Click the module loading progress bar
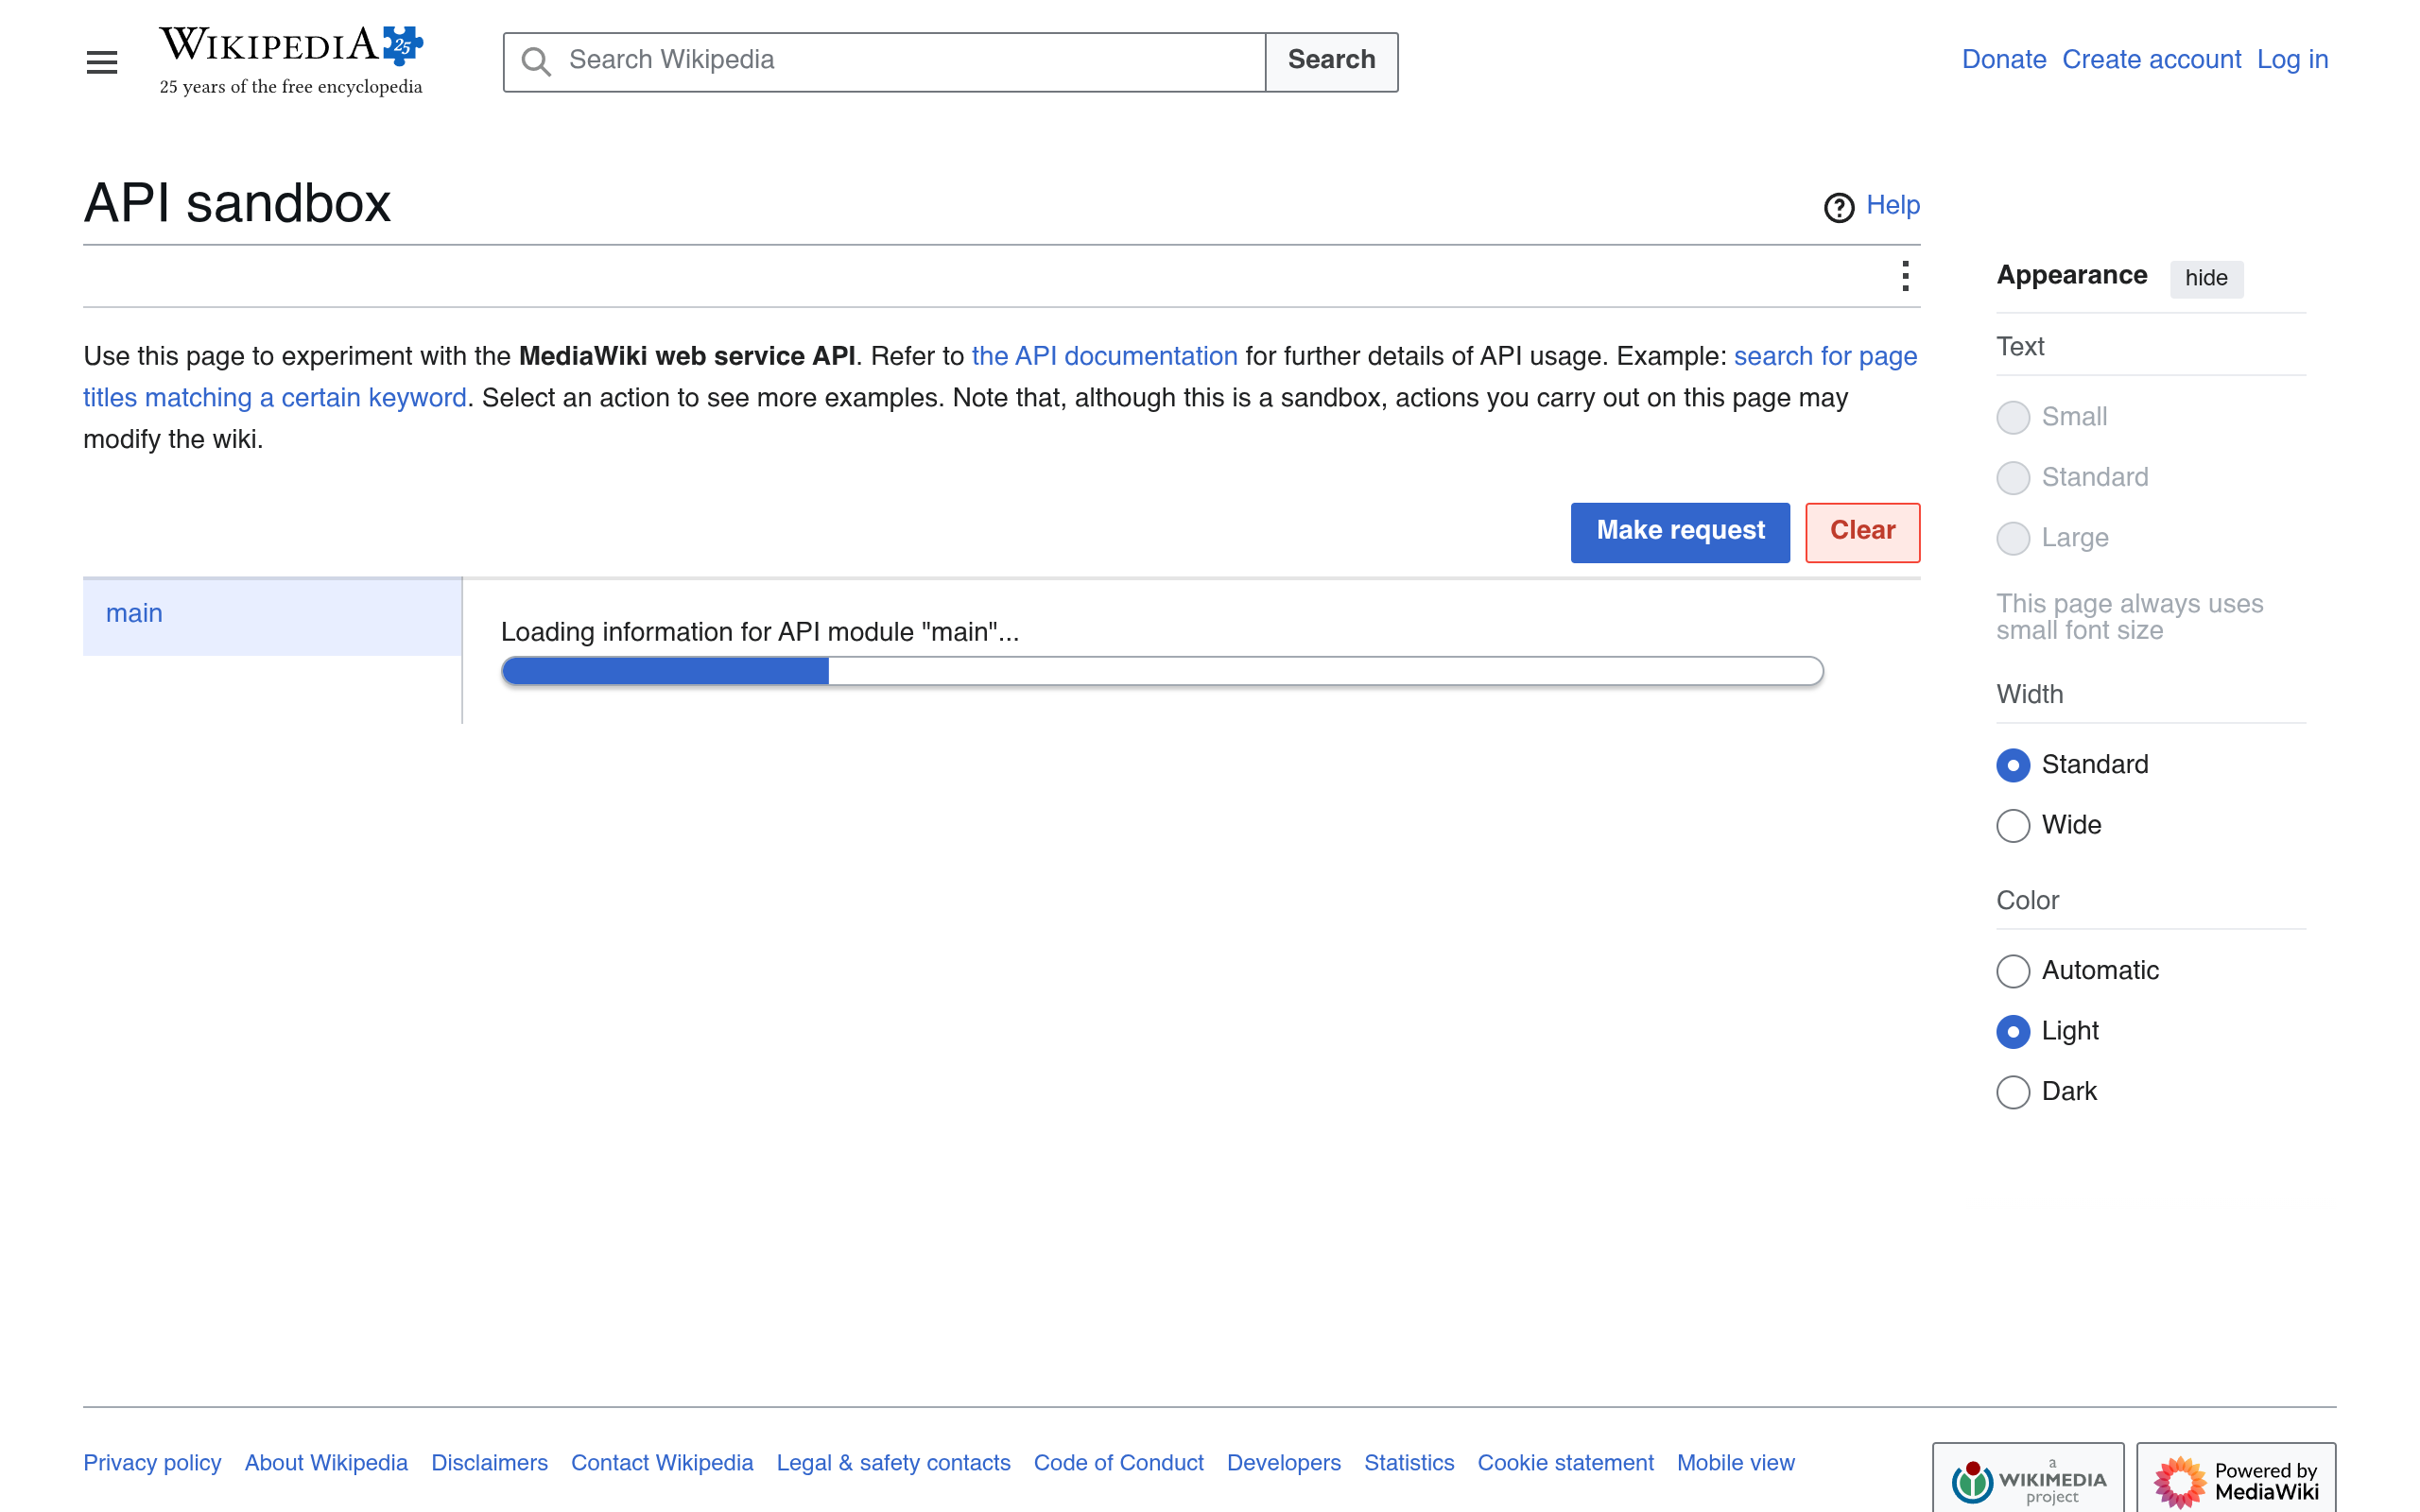The image size is (2420, 1512). click(1162, 671)
